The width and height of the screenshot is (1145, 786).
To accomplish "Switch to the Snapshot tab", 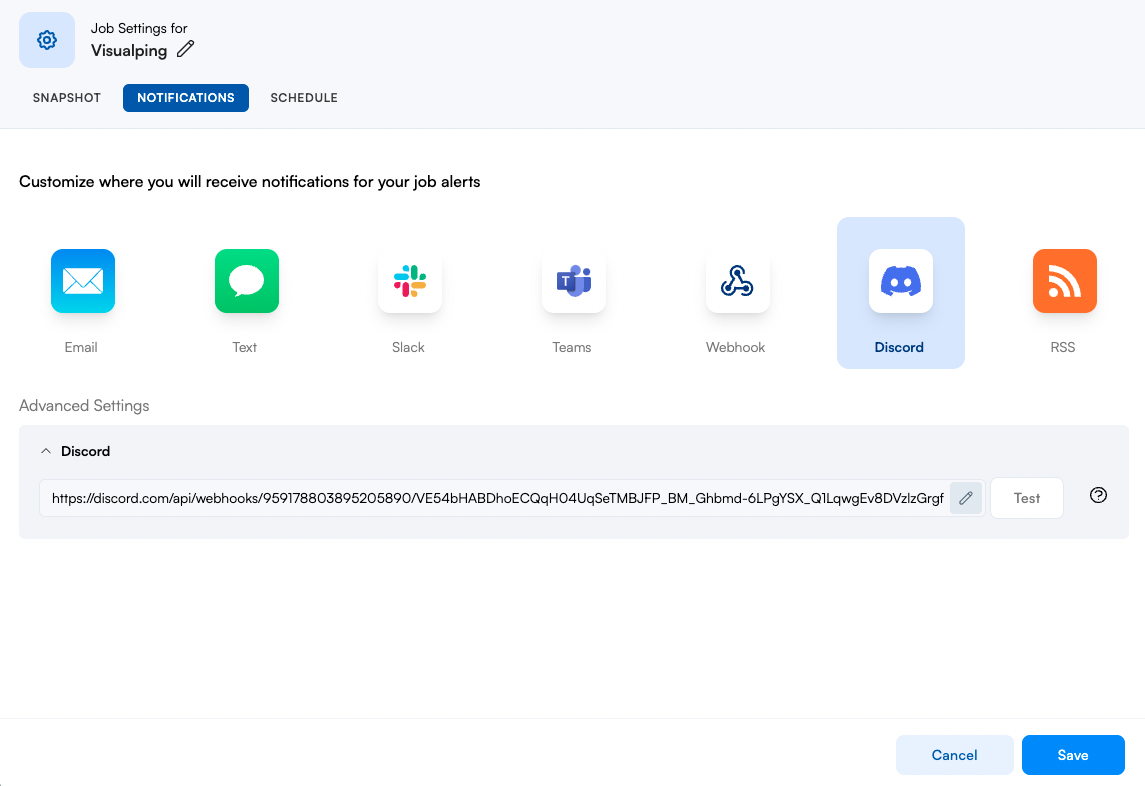I will pos(66,98).
